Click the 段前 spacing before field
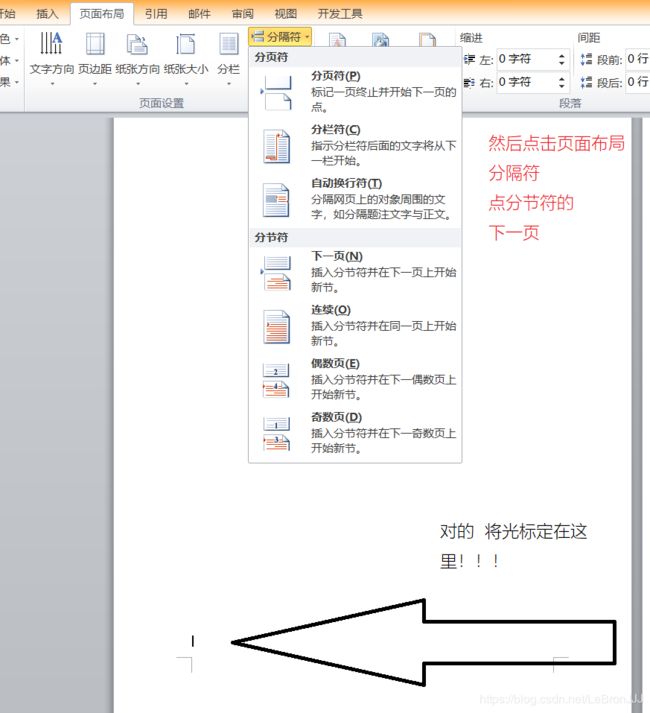Viewport: 650px width, 713px height. 638,59
